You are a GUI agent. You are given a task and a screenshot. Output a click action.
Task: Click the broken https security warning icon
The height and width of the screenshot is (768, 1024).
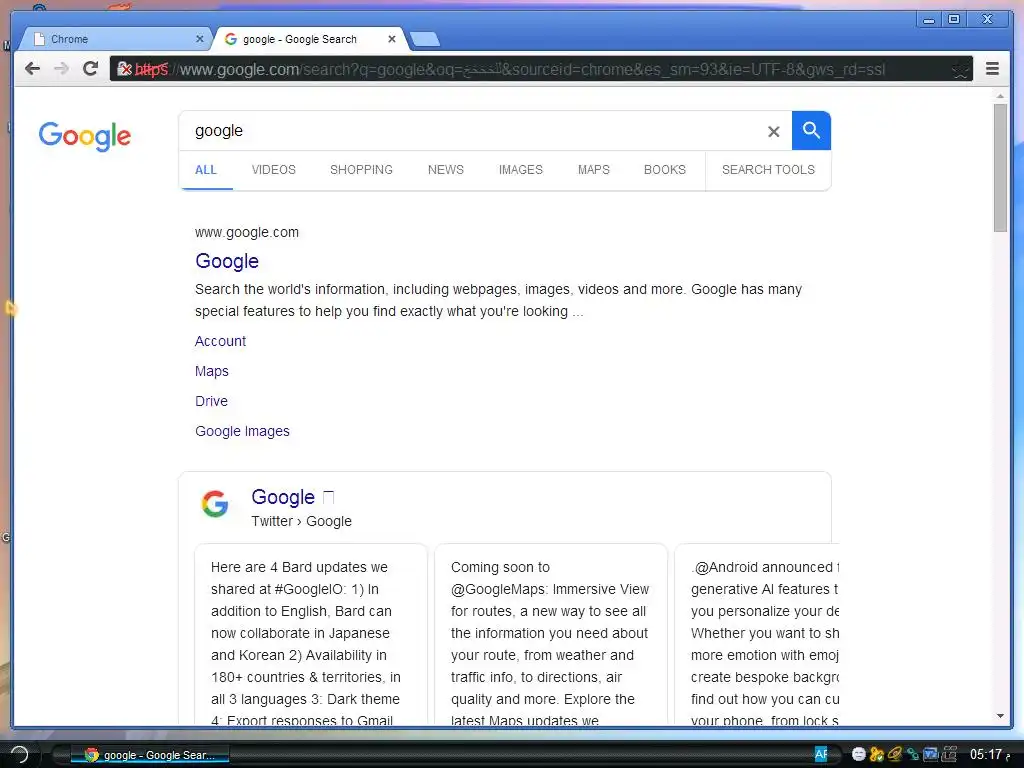tap(124, 69)
